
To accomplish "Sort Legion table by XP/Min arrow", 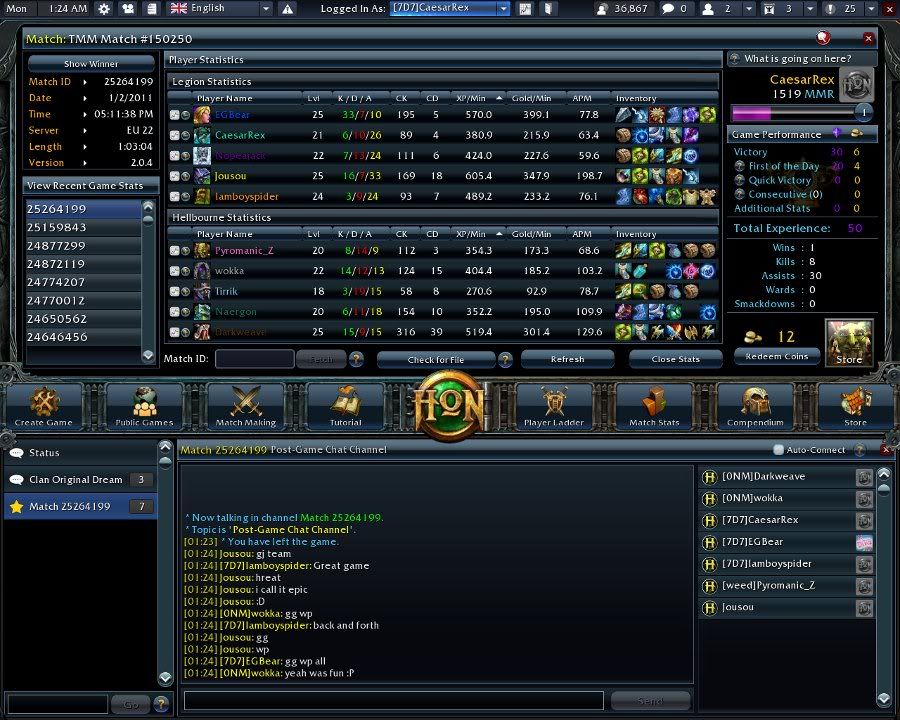I will (x=499, y=98).
